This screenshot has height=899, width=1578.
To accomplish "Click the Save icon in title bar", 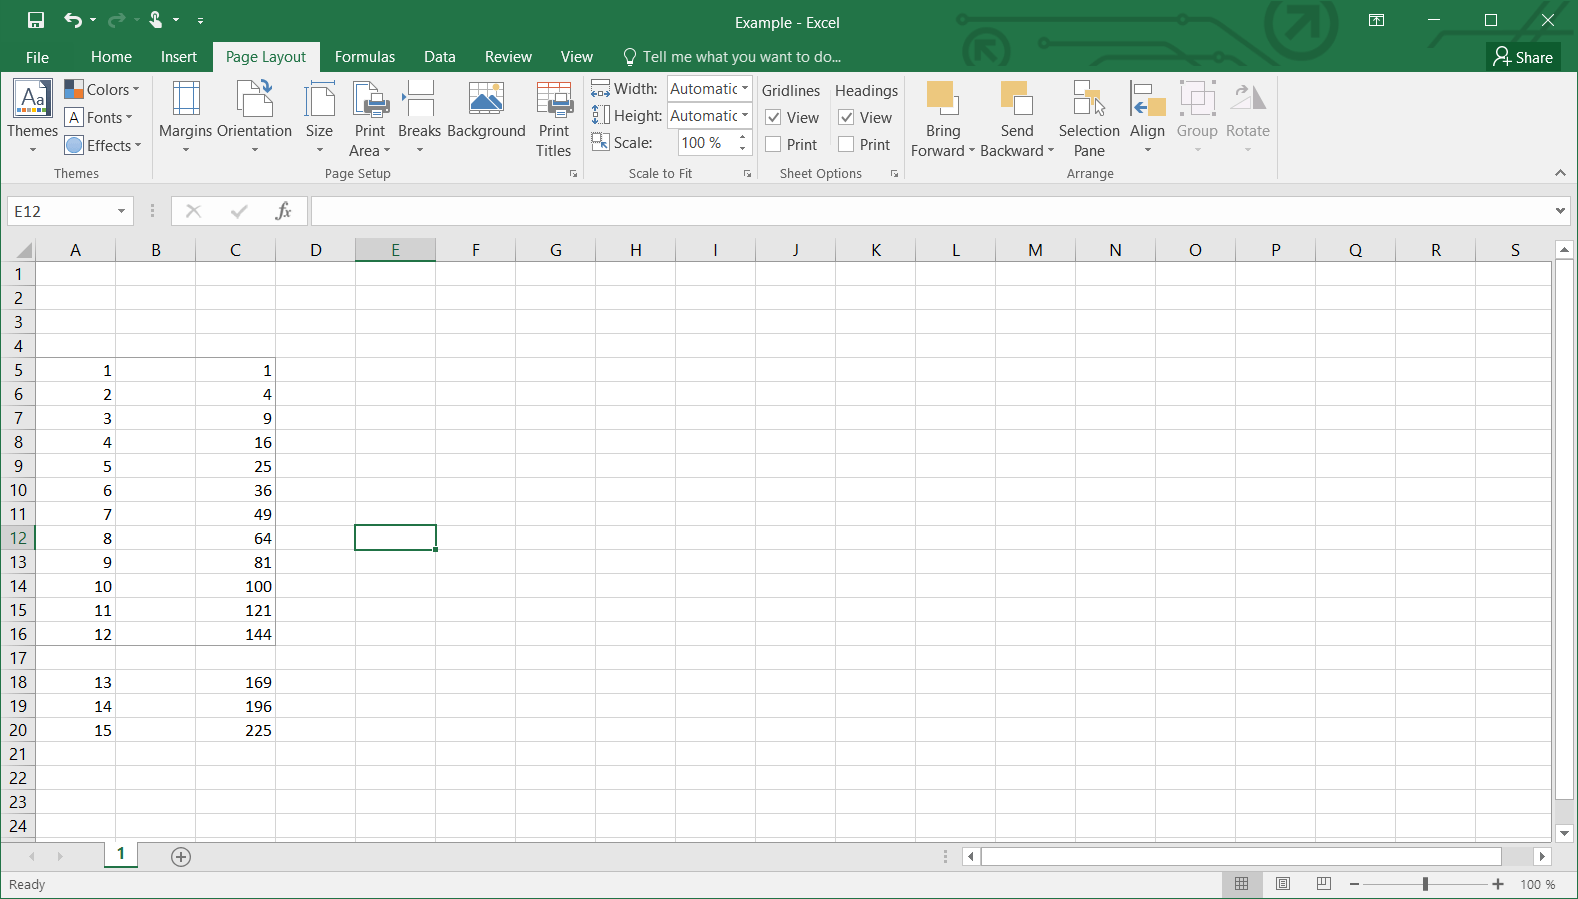I will click(36, 20).
